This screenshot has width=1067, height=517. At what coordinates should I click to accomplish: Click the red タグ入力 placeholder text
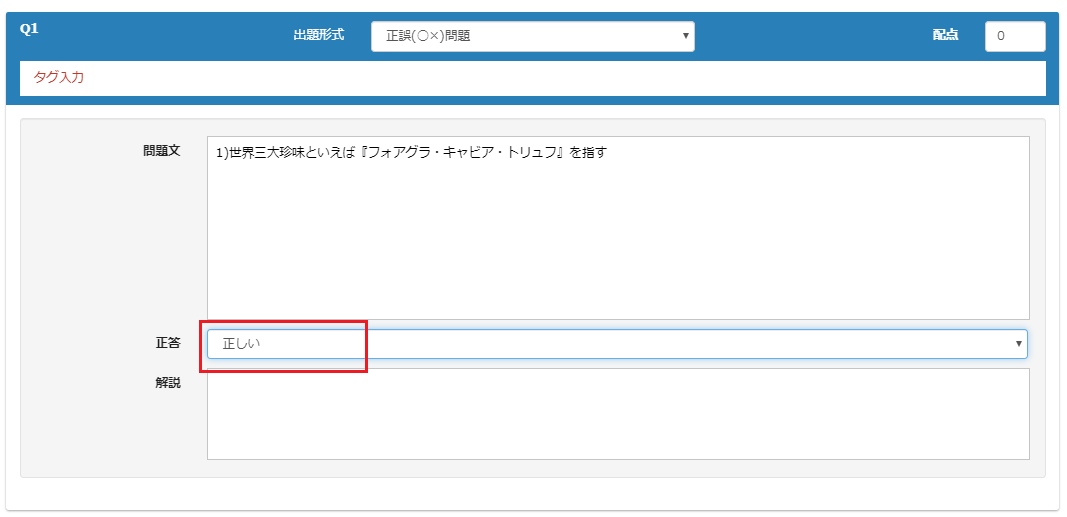(59, 78)
